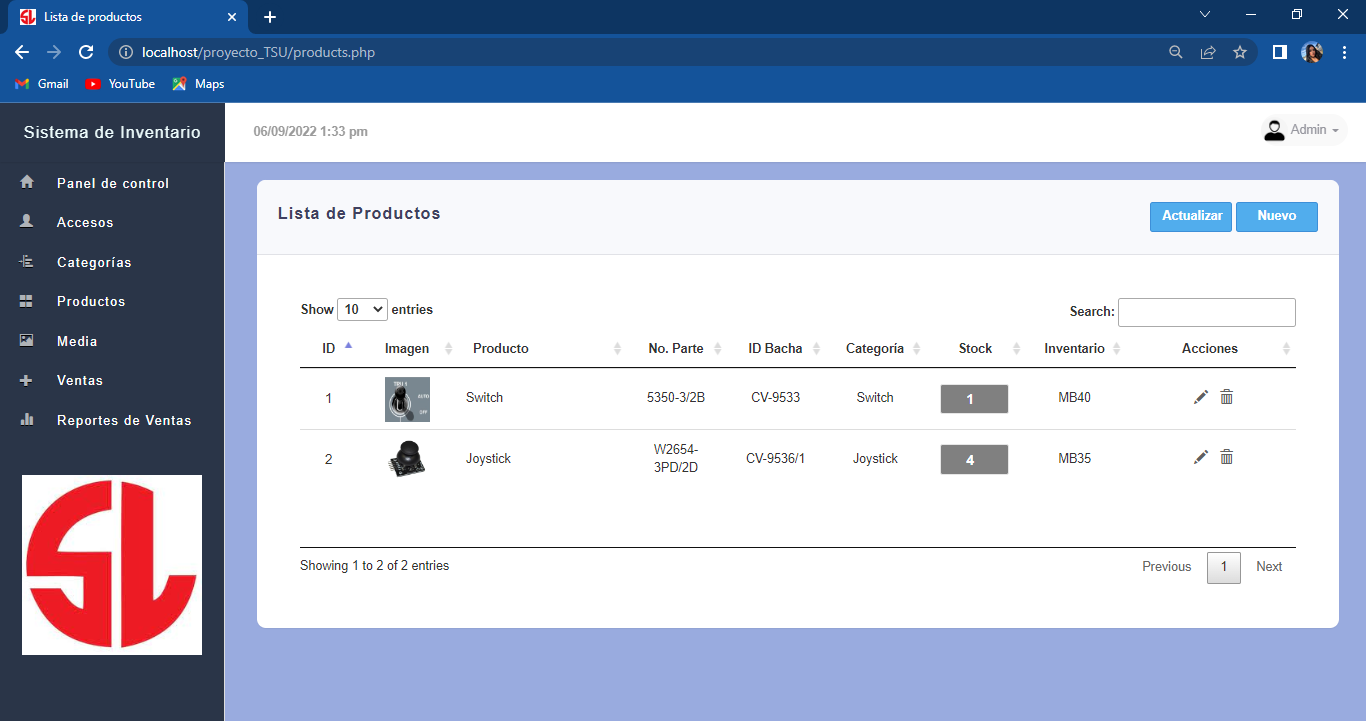Click the Joystick product image thumbnail

(407, 459)
